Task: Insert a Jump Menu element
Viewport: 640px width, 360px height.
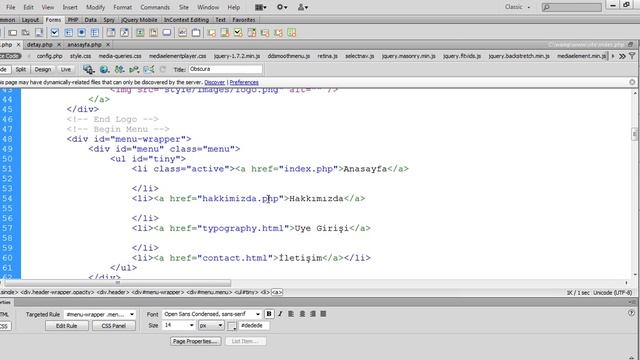Action: pyautogui.click(x=124, y=33)
